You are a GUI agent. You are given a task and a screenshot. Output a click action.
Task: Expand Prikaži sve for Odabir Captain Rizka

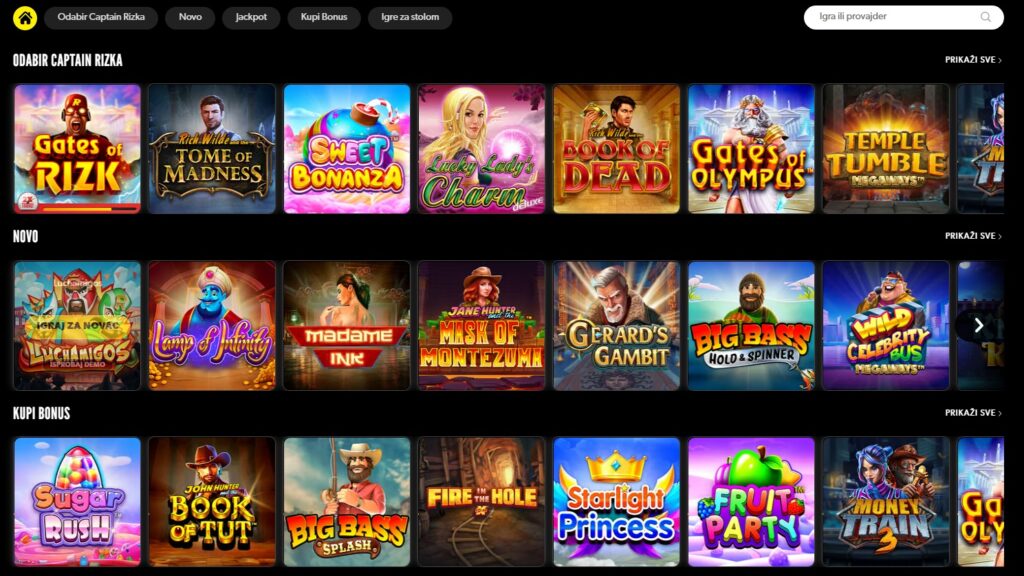tap(973, 59)
